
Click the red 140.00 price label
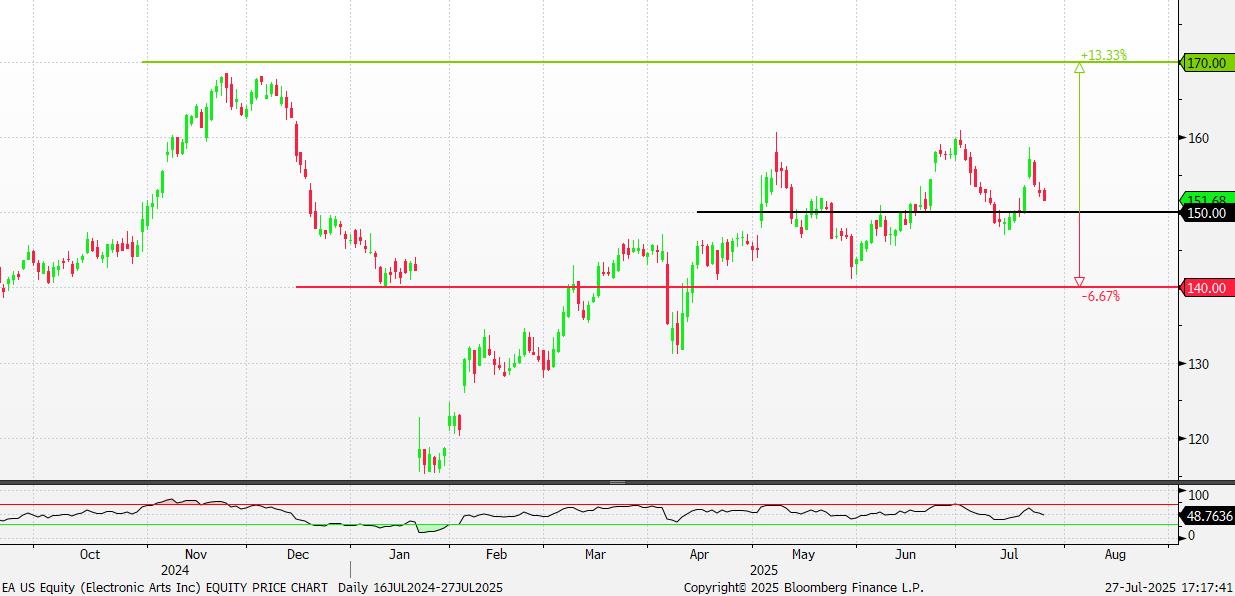pos(1206,288)
